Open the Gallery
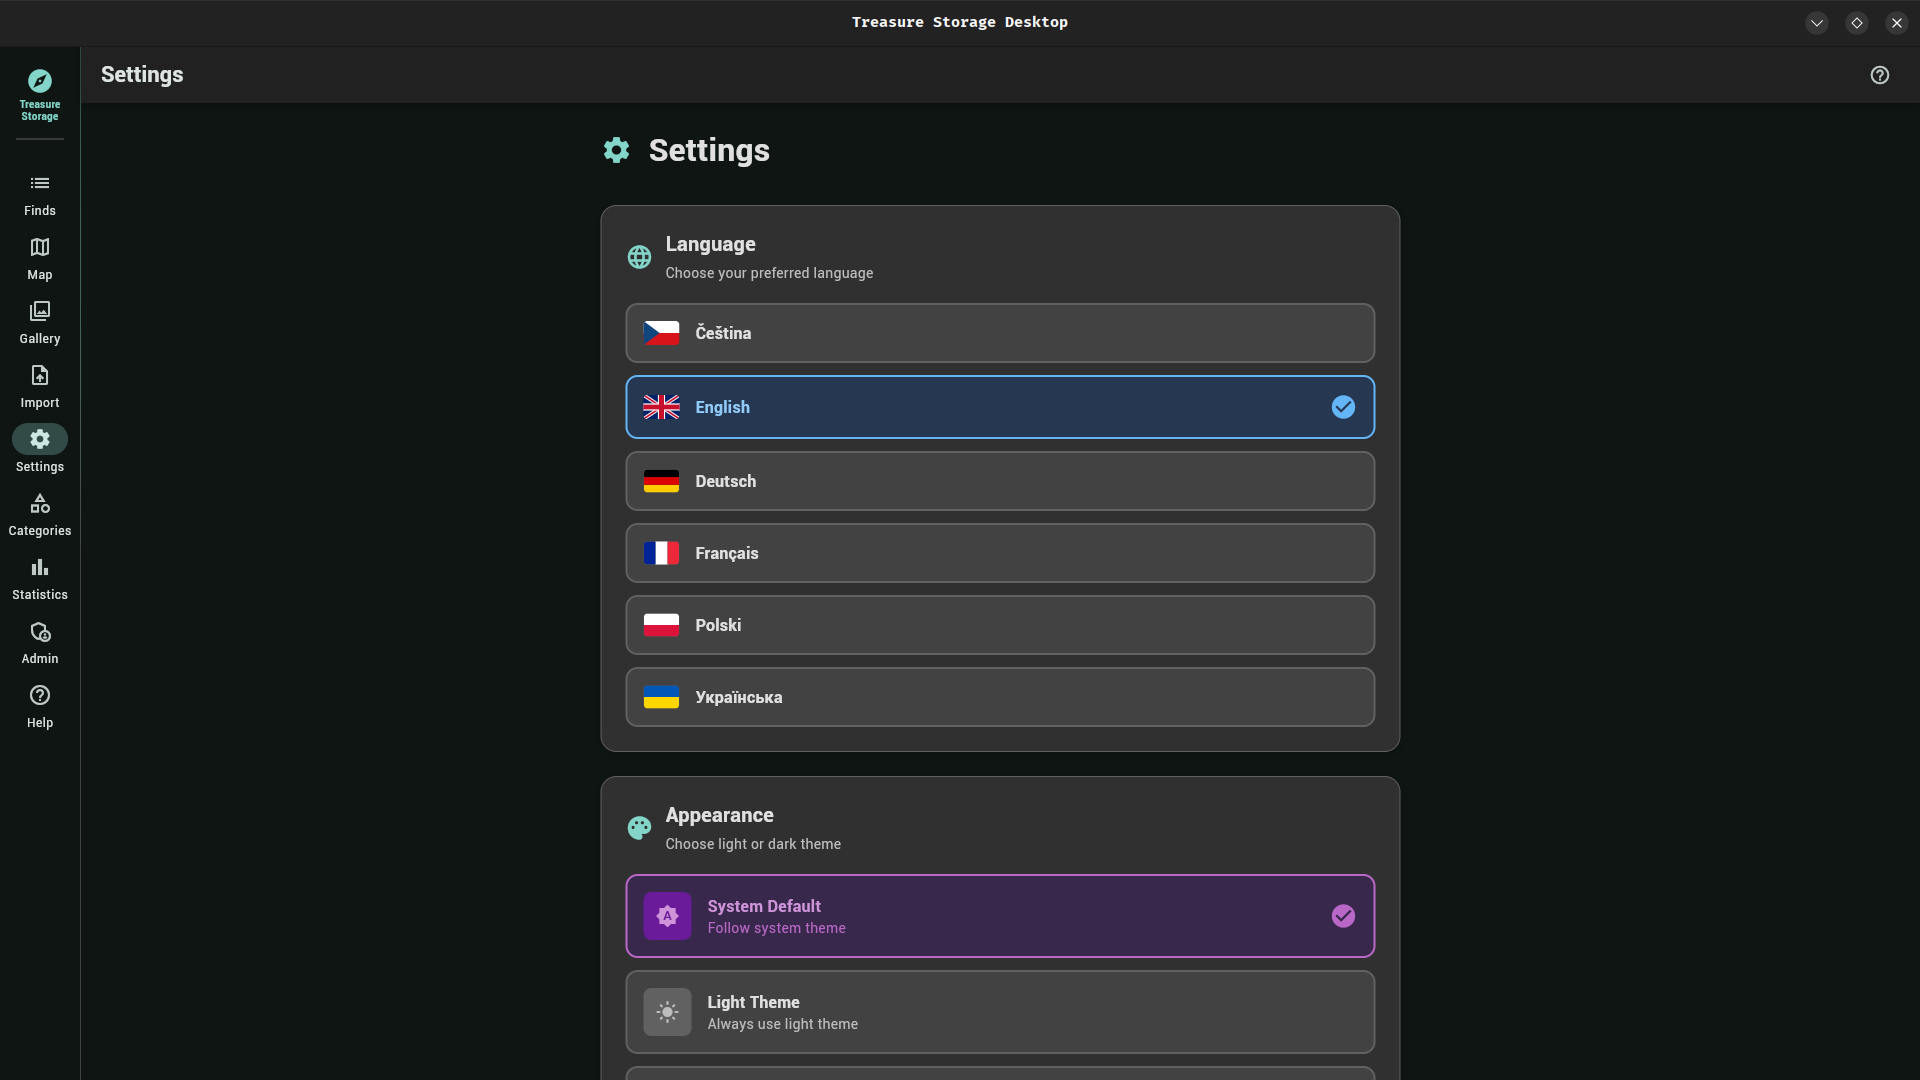The height and width of the screenshot is (1080, 1920). coord(39,321)
